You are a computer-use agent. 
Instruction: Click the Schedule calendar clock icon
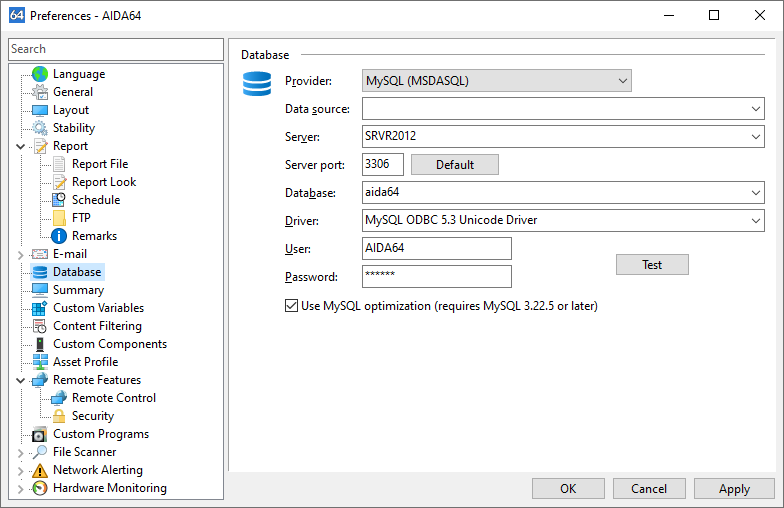pos(58,200)
